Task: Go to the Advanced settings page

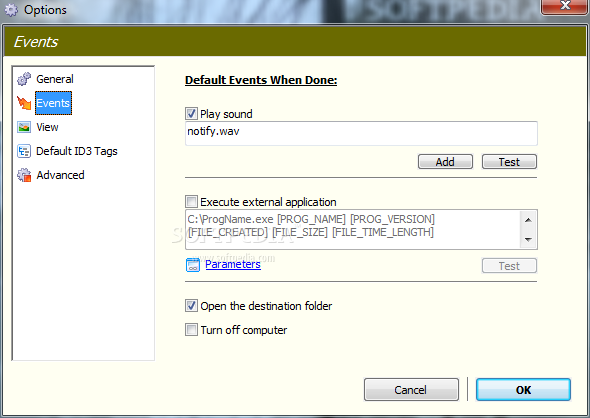Action: tap(60, 175)
